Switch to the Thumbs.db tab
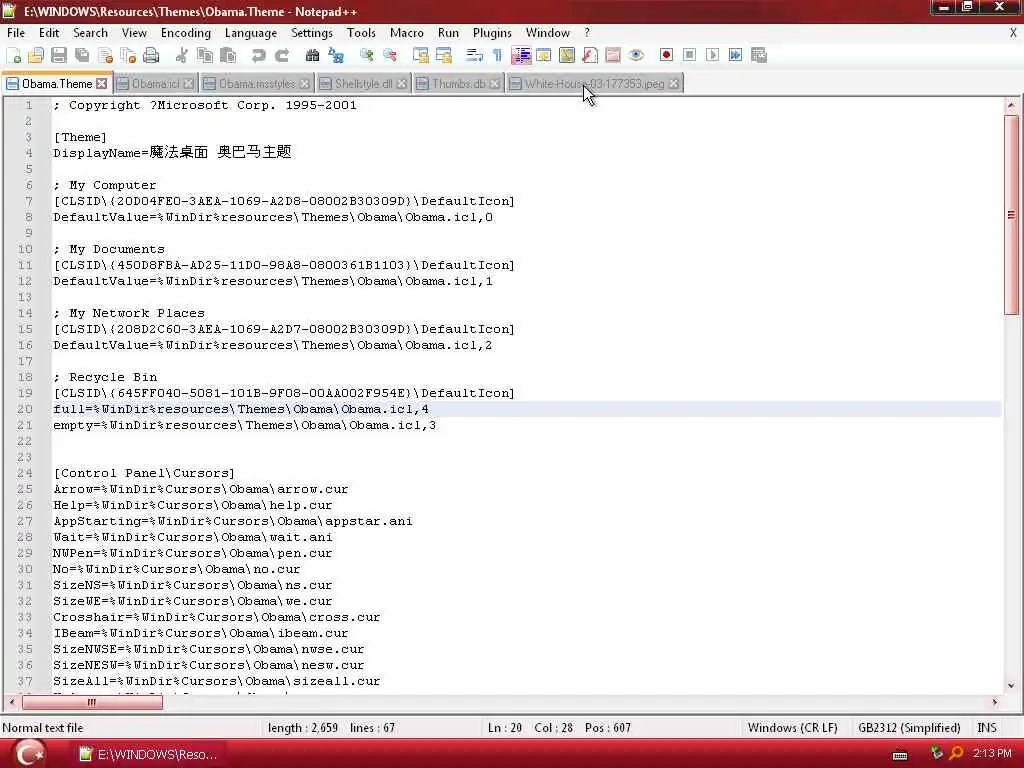This screenshot has width=1024, height=768. click(458, 84)
